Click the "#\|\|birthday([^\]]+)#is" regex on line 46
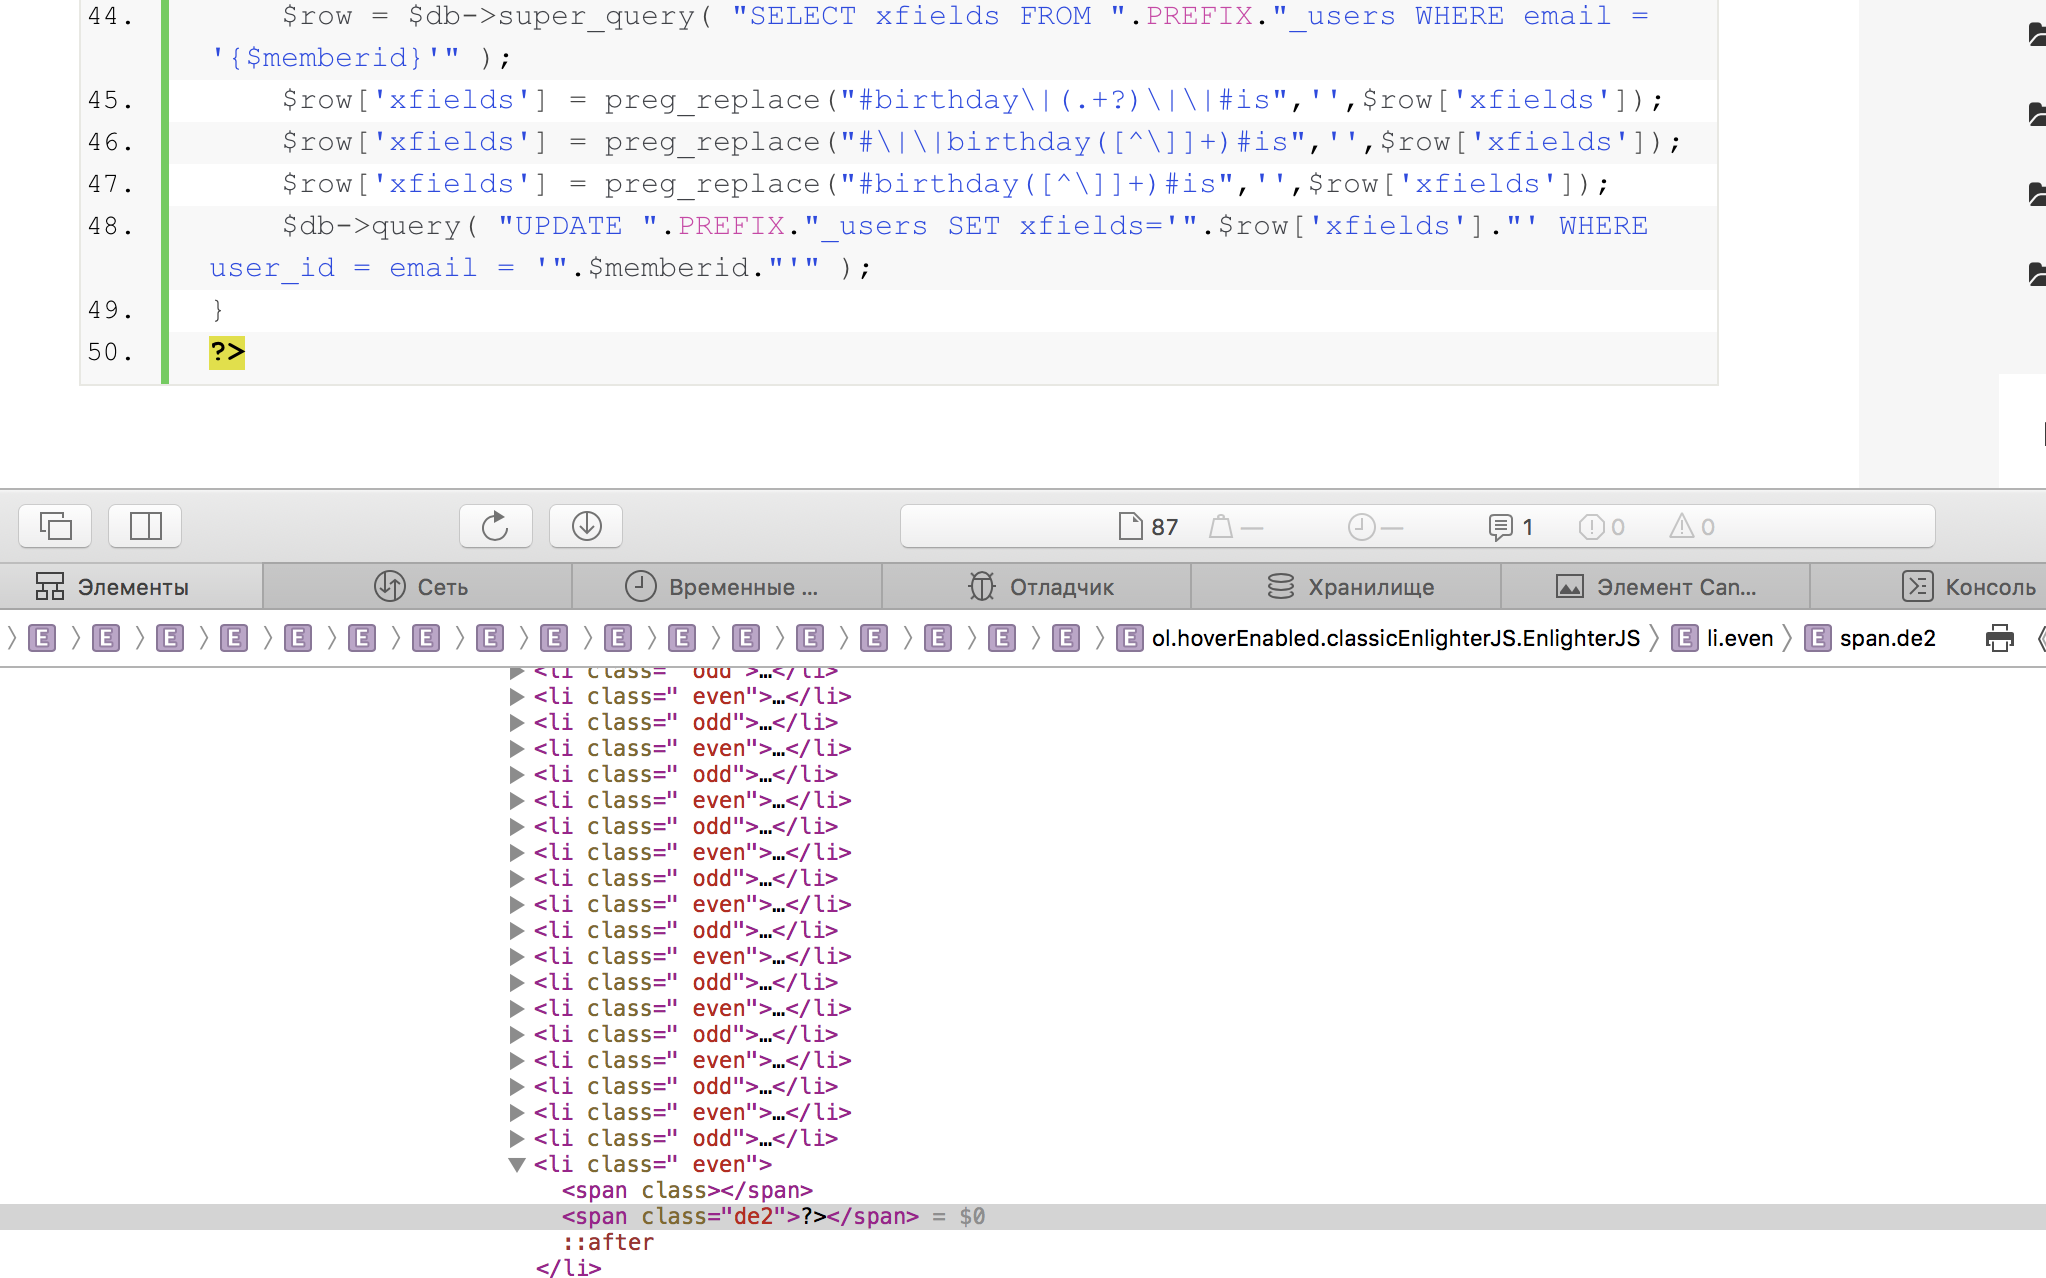The height and width of the screenshot is (1278, 2046). (1073, 142)
